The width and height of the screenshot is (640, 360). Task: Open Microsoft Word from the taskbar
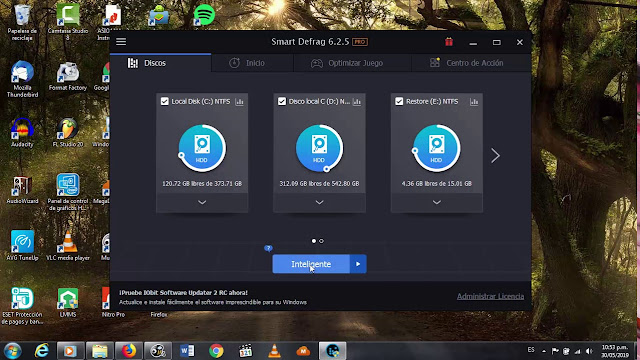(x=187, y=351)
